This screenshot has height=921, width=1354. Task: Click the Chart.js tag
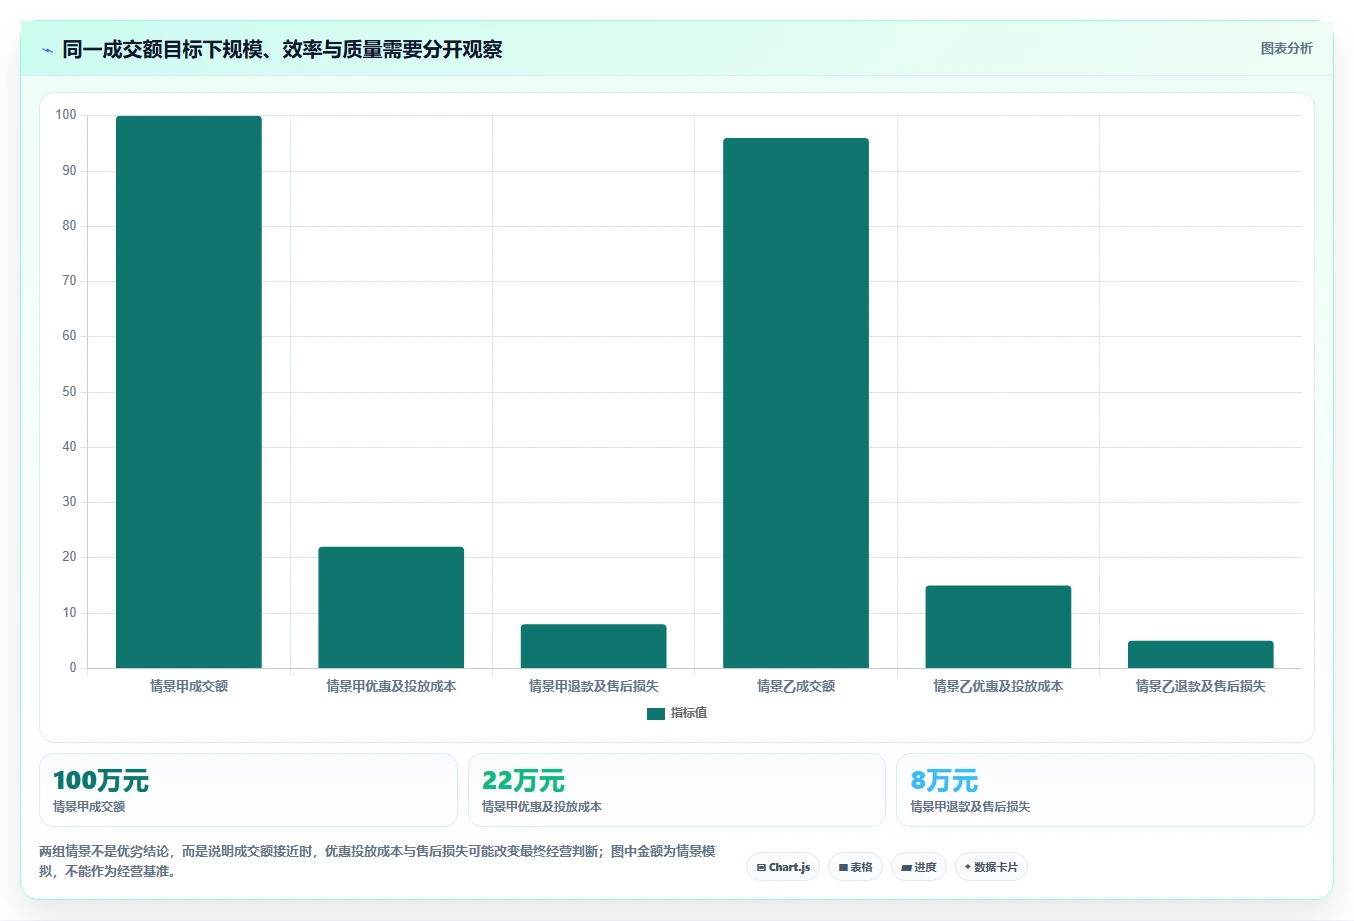tap(783, 867)
